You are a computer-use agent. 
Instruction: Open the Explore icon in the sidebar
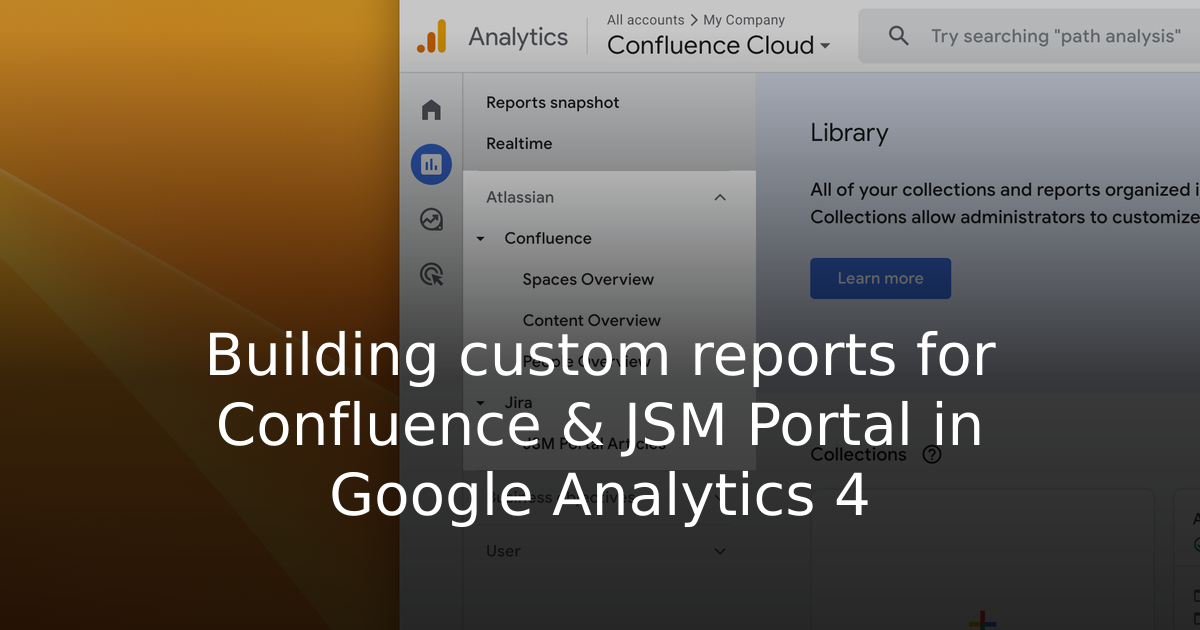coord(431,219)
